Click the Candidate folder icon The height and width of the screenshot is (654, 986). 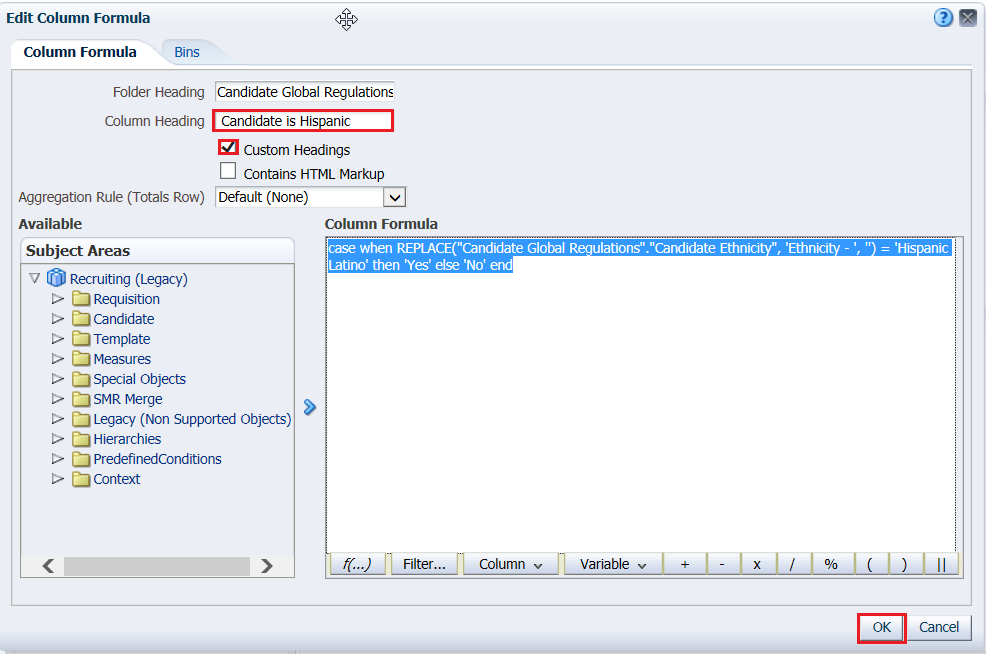coord(80,318)
